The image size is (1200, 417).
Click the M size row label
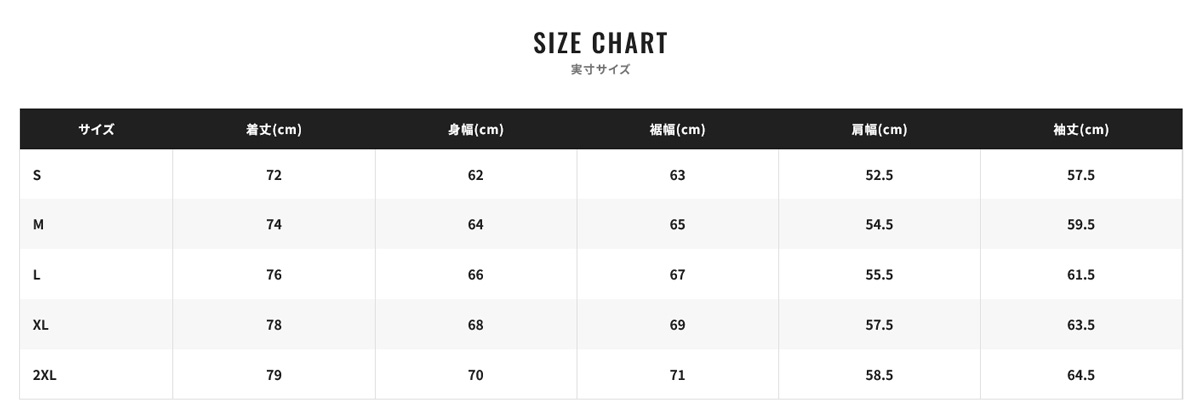(x=38, y=225)
